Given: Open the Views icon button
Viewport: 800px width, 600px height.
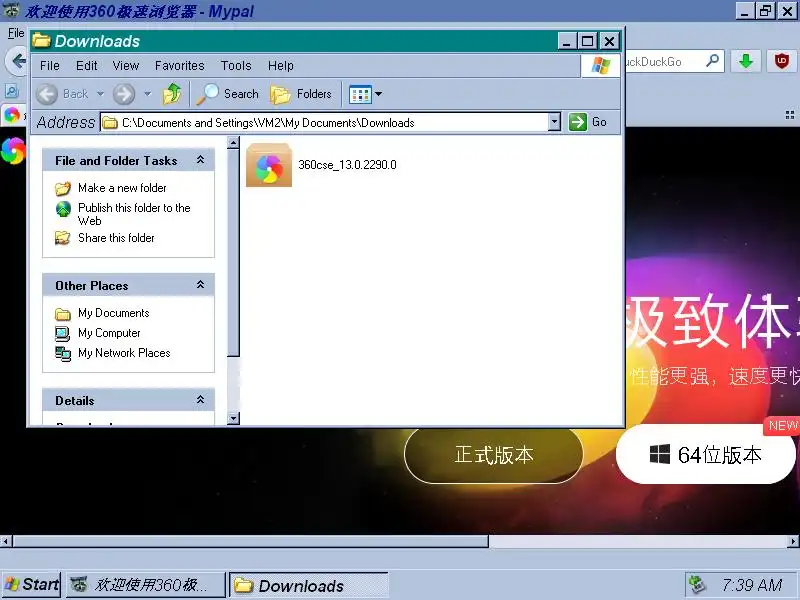Looking at the screenshot, I should tap(360, 94).
